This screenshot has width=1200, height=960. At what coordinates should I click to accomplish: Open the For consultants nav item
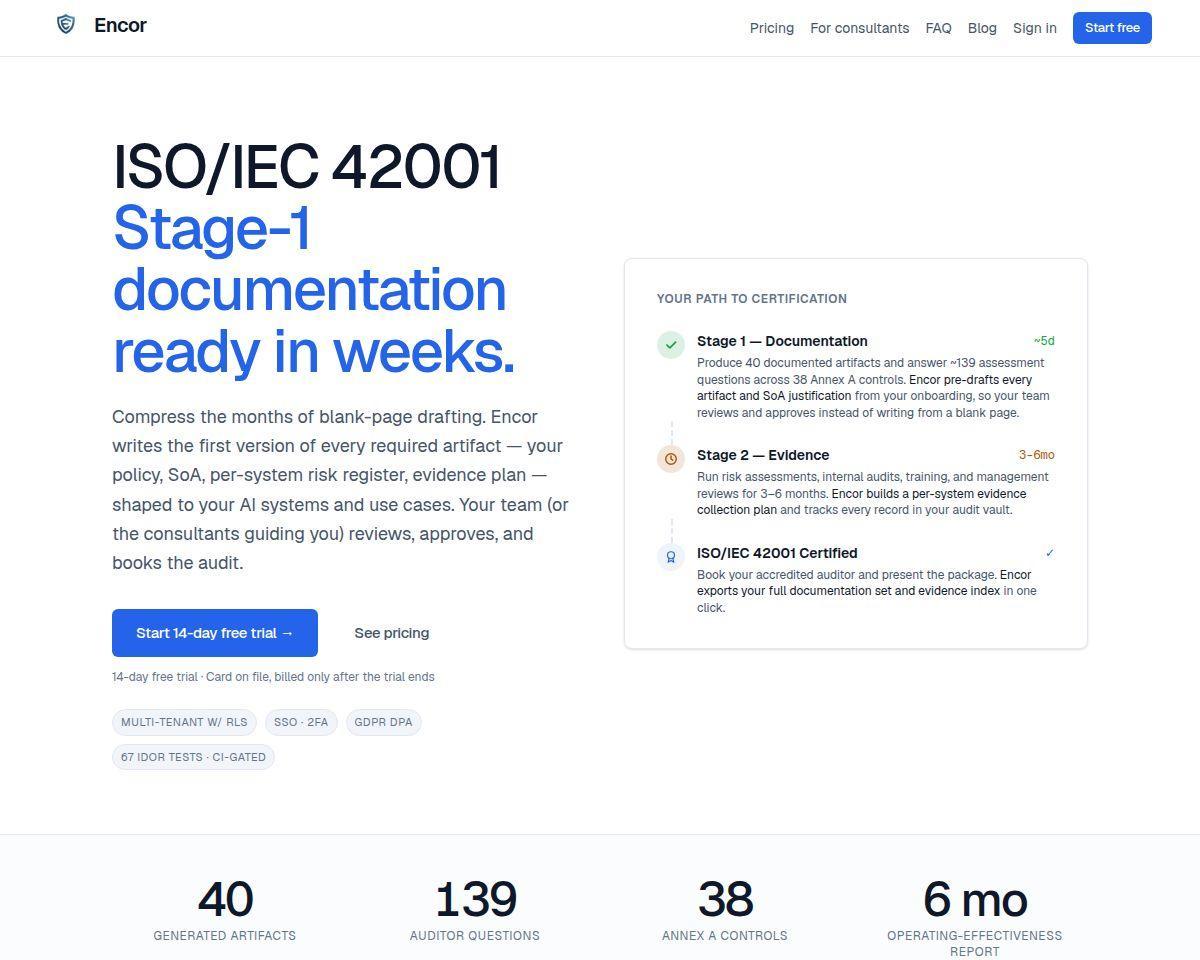860,28
